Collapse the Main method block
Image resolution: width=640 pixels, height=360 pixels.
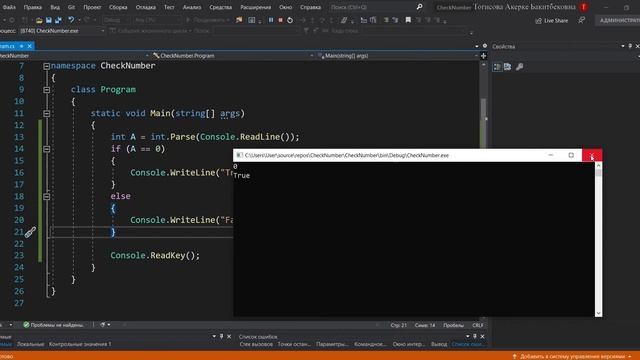click(47, 113)
